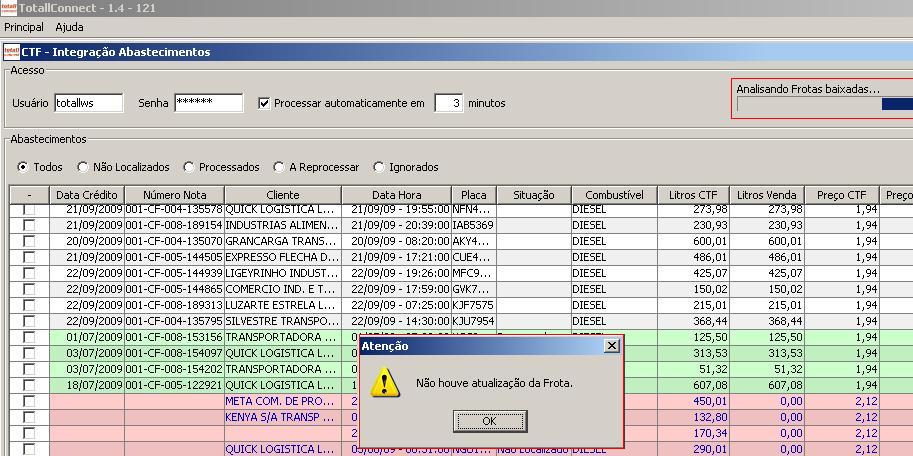Sort by Litros Venda column header

pyautogui.click(x=767, y=195)
